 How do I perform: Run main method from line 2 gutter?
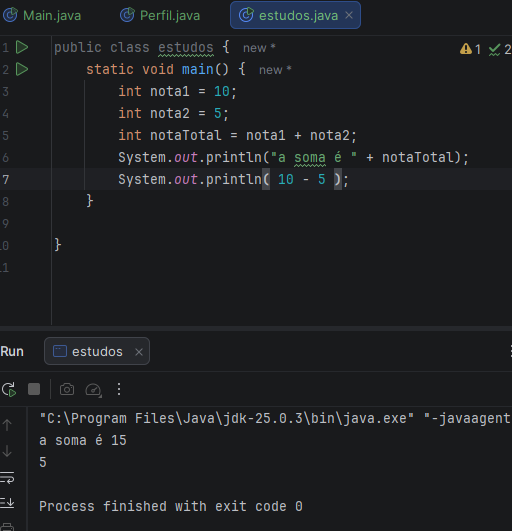click(22, 69)
